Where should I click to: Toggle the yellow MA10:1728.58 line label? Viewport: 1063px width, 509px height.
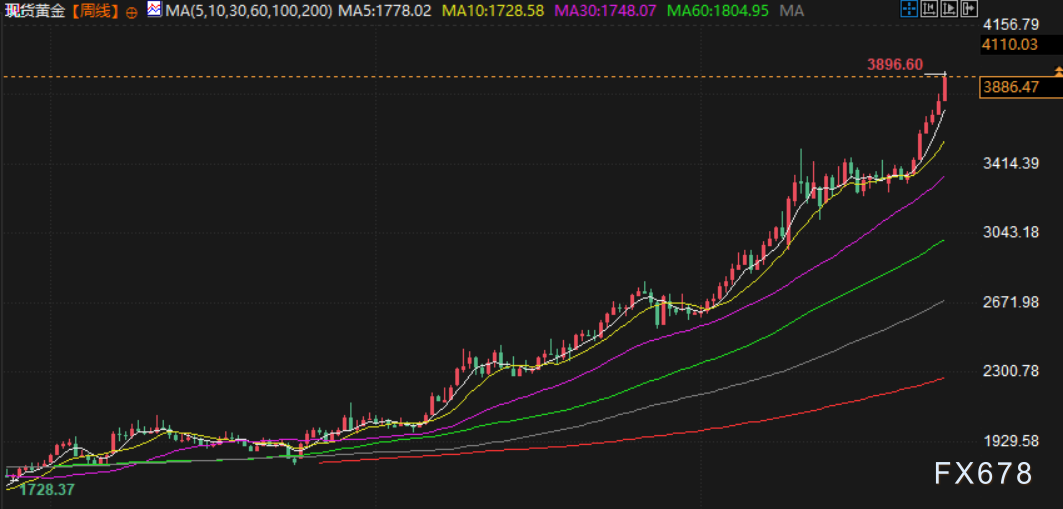[x=493, y=11]
